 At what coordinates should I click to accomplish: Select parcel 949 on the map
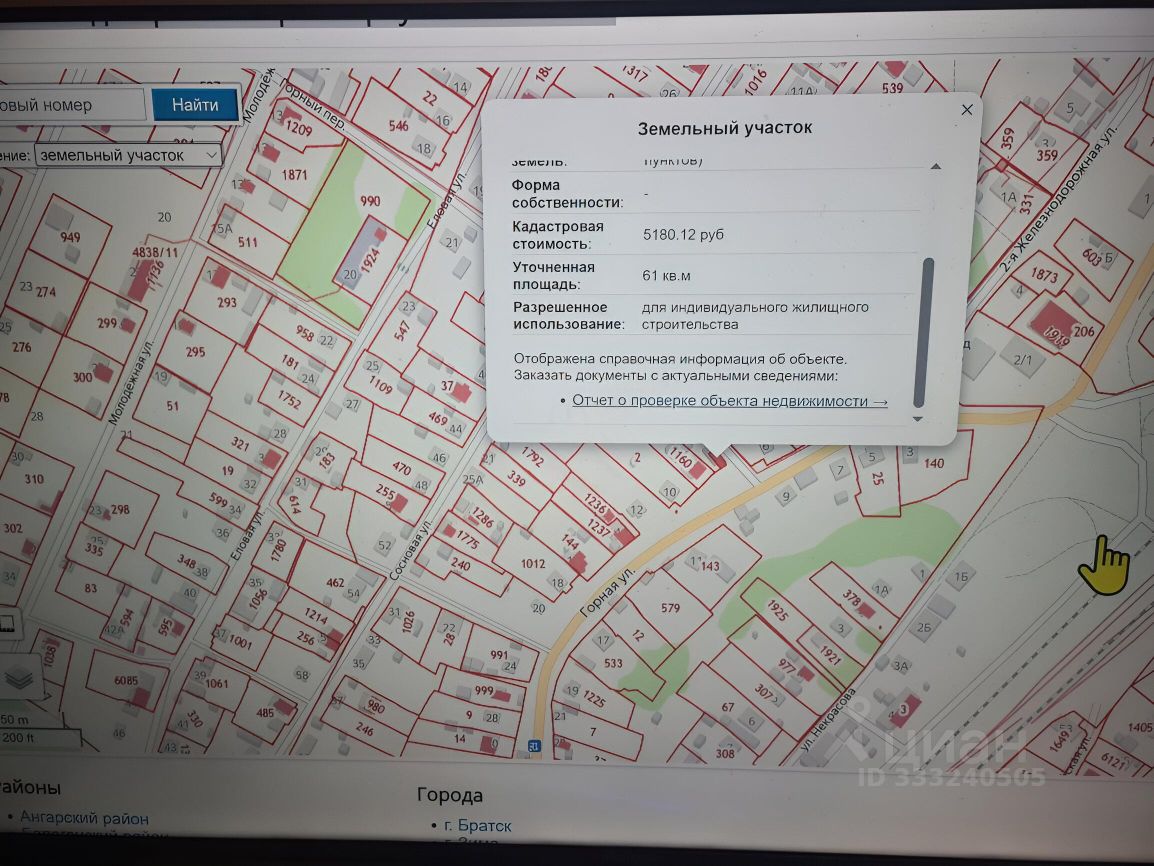tap(70, 237)
